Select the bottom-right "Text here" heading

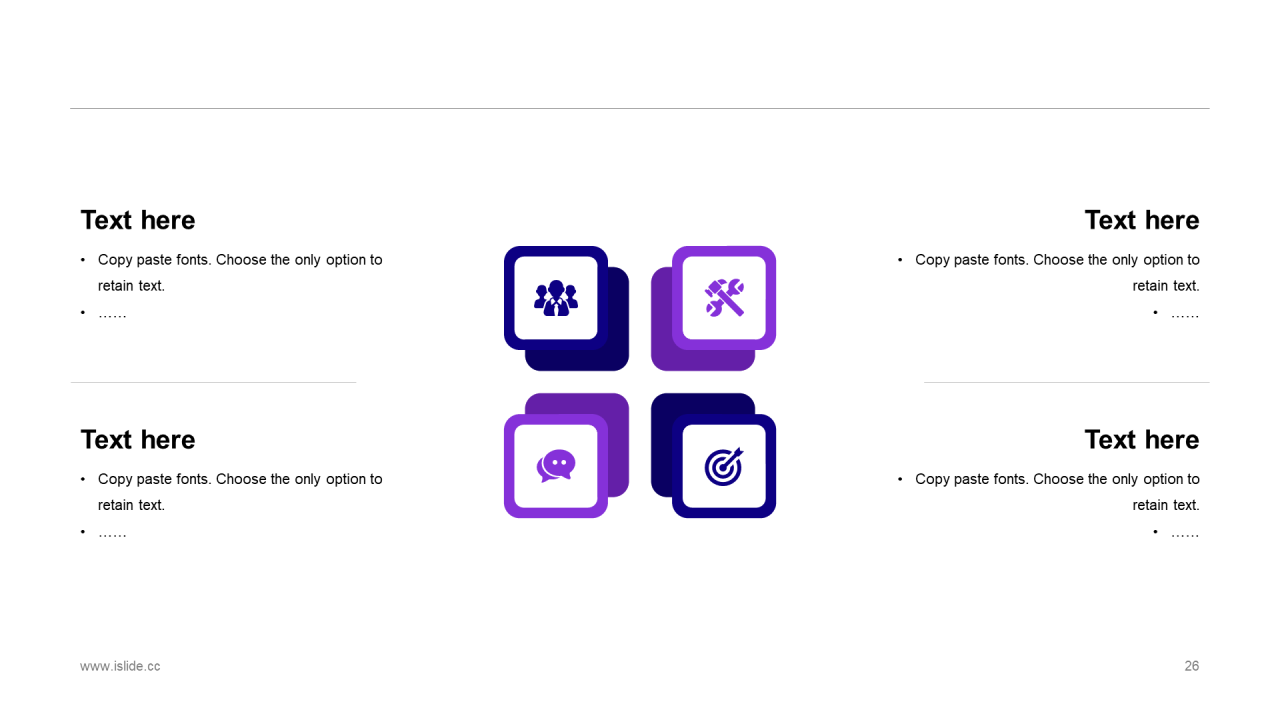coord(1142,440)
